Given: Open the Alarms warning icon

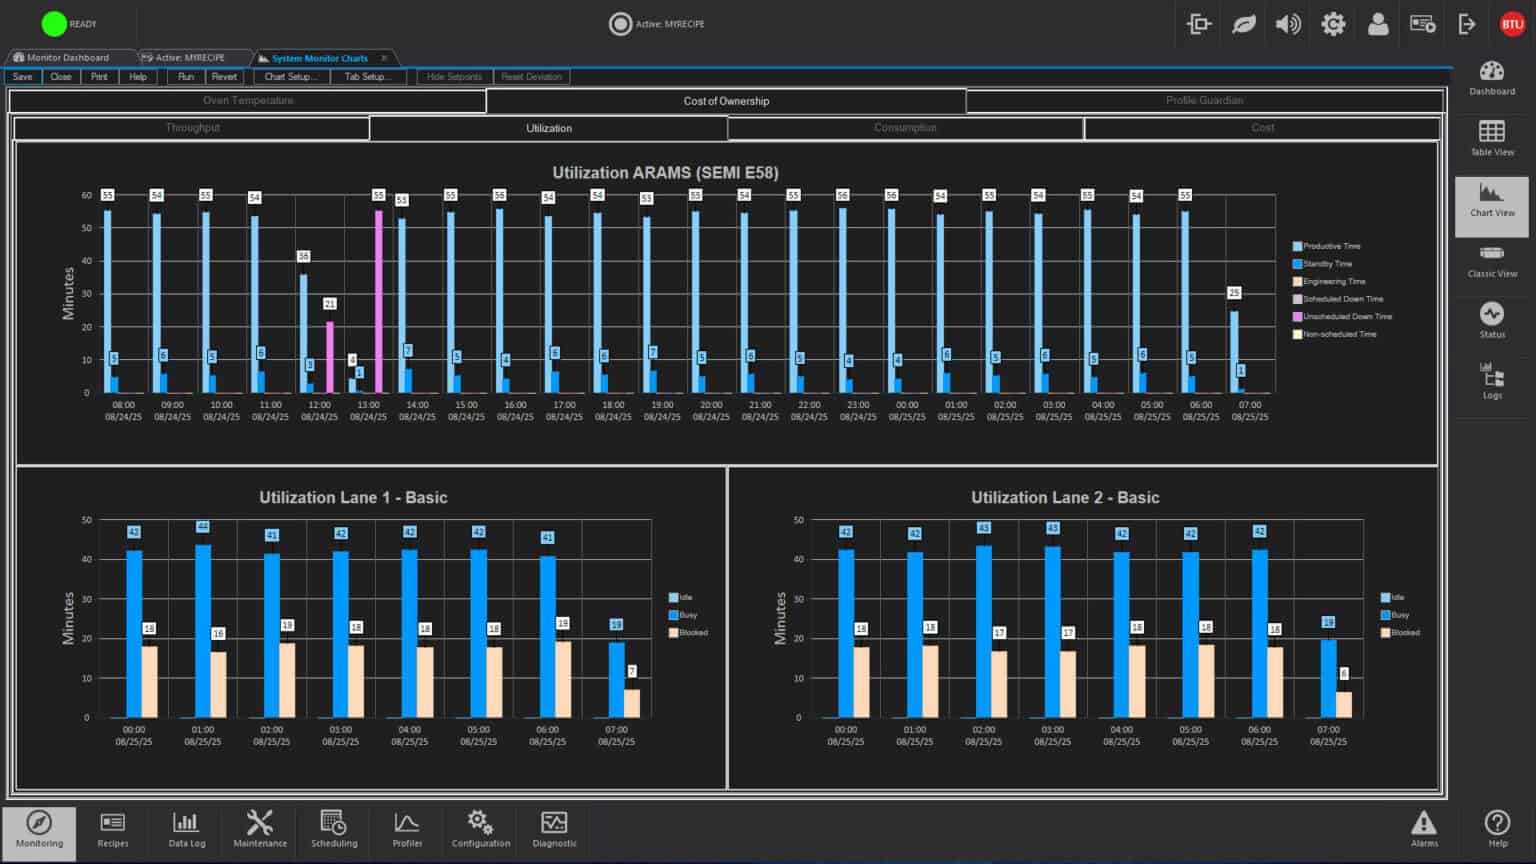Looking at the screenshot, I should [1423, 829].
